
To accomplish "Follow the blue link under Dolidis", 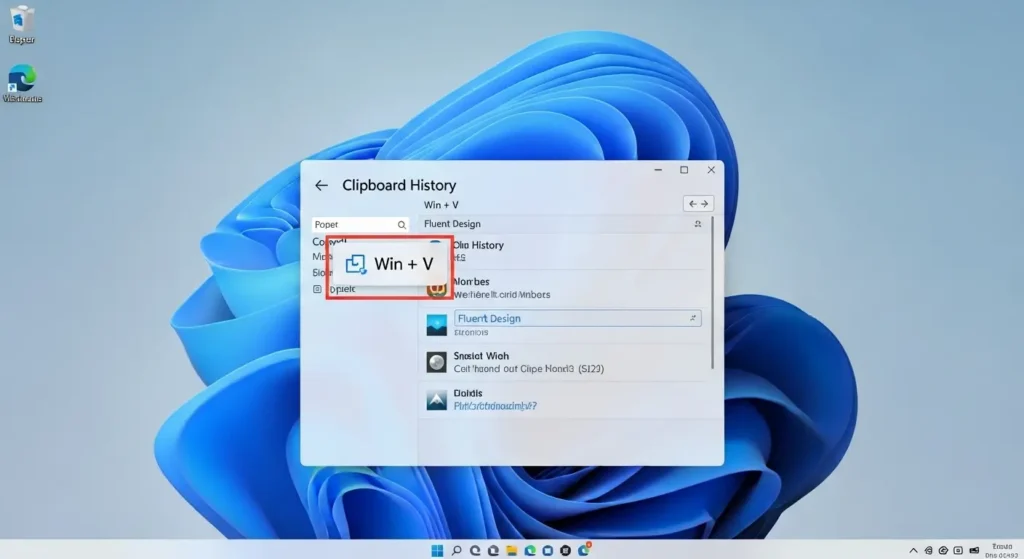I will 495,406.
